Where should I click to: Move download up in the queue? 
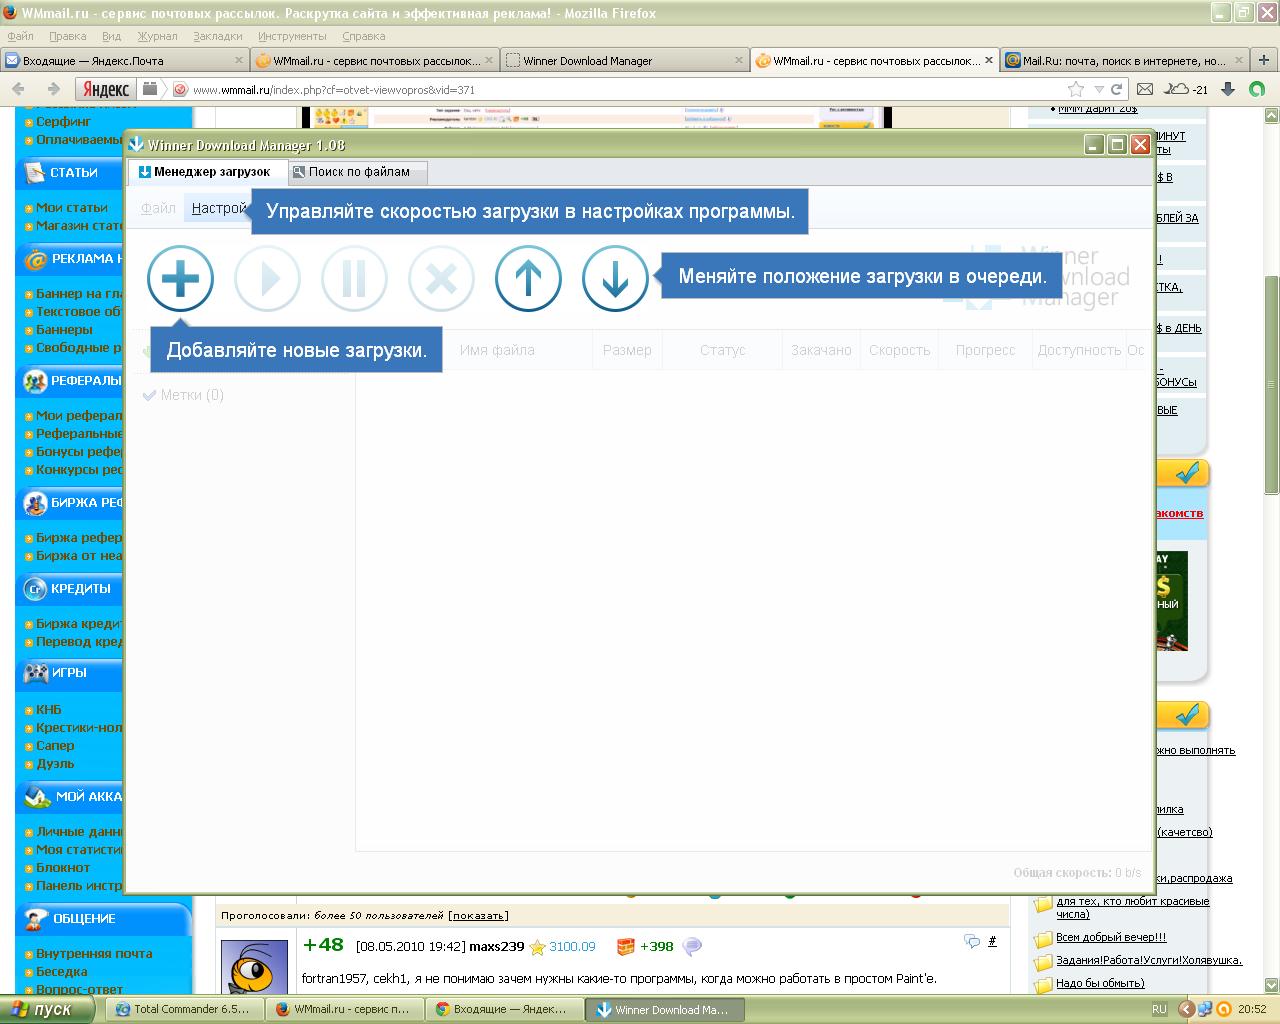pyautogui.click(x=528, y=278)
